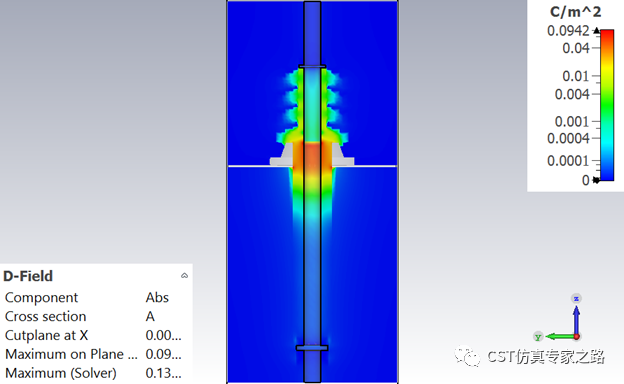
Task: Click the D-Field panel title
Action: 28,276
